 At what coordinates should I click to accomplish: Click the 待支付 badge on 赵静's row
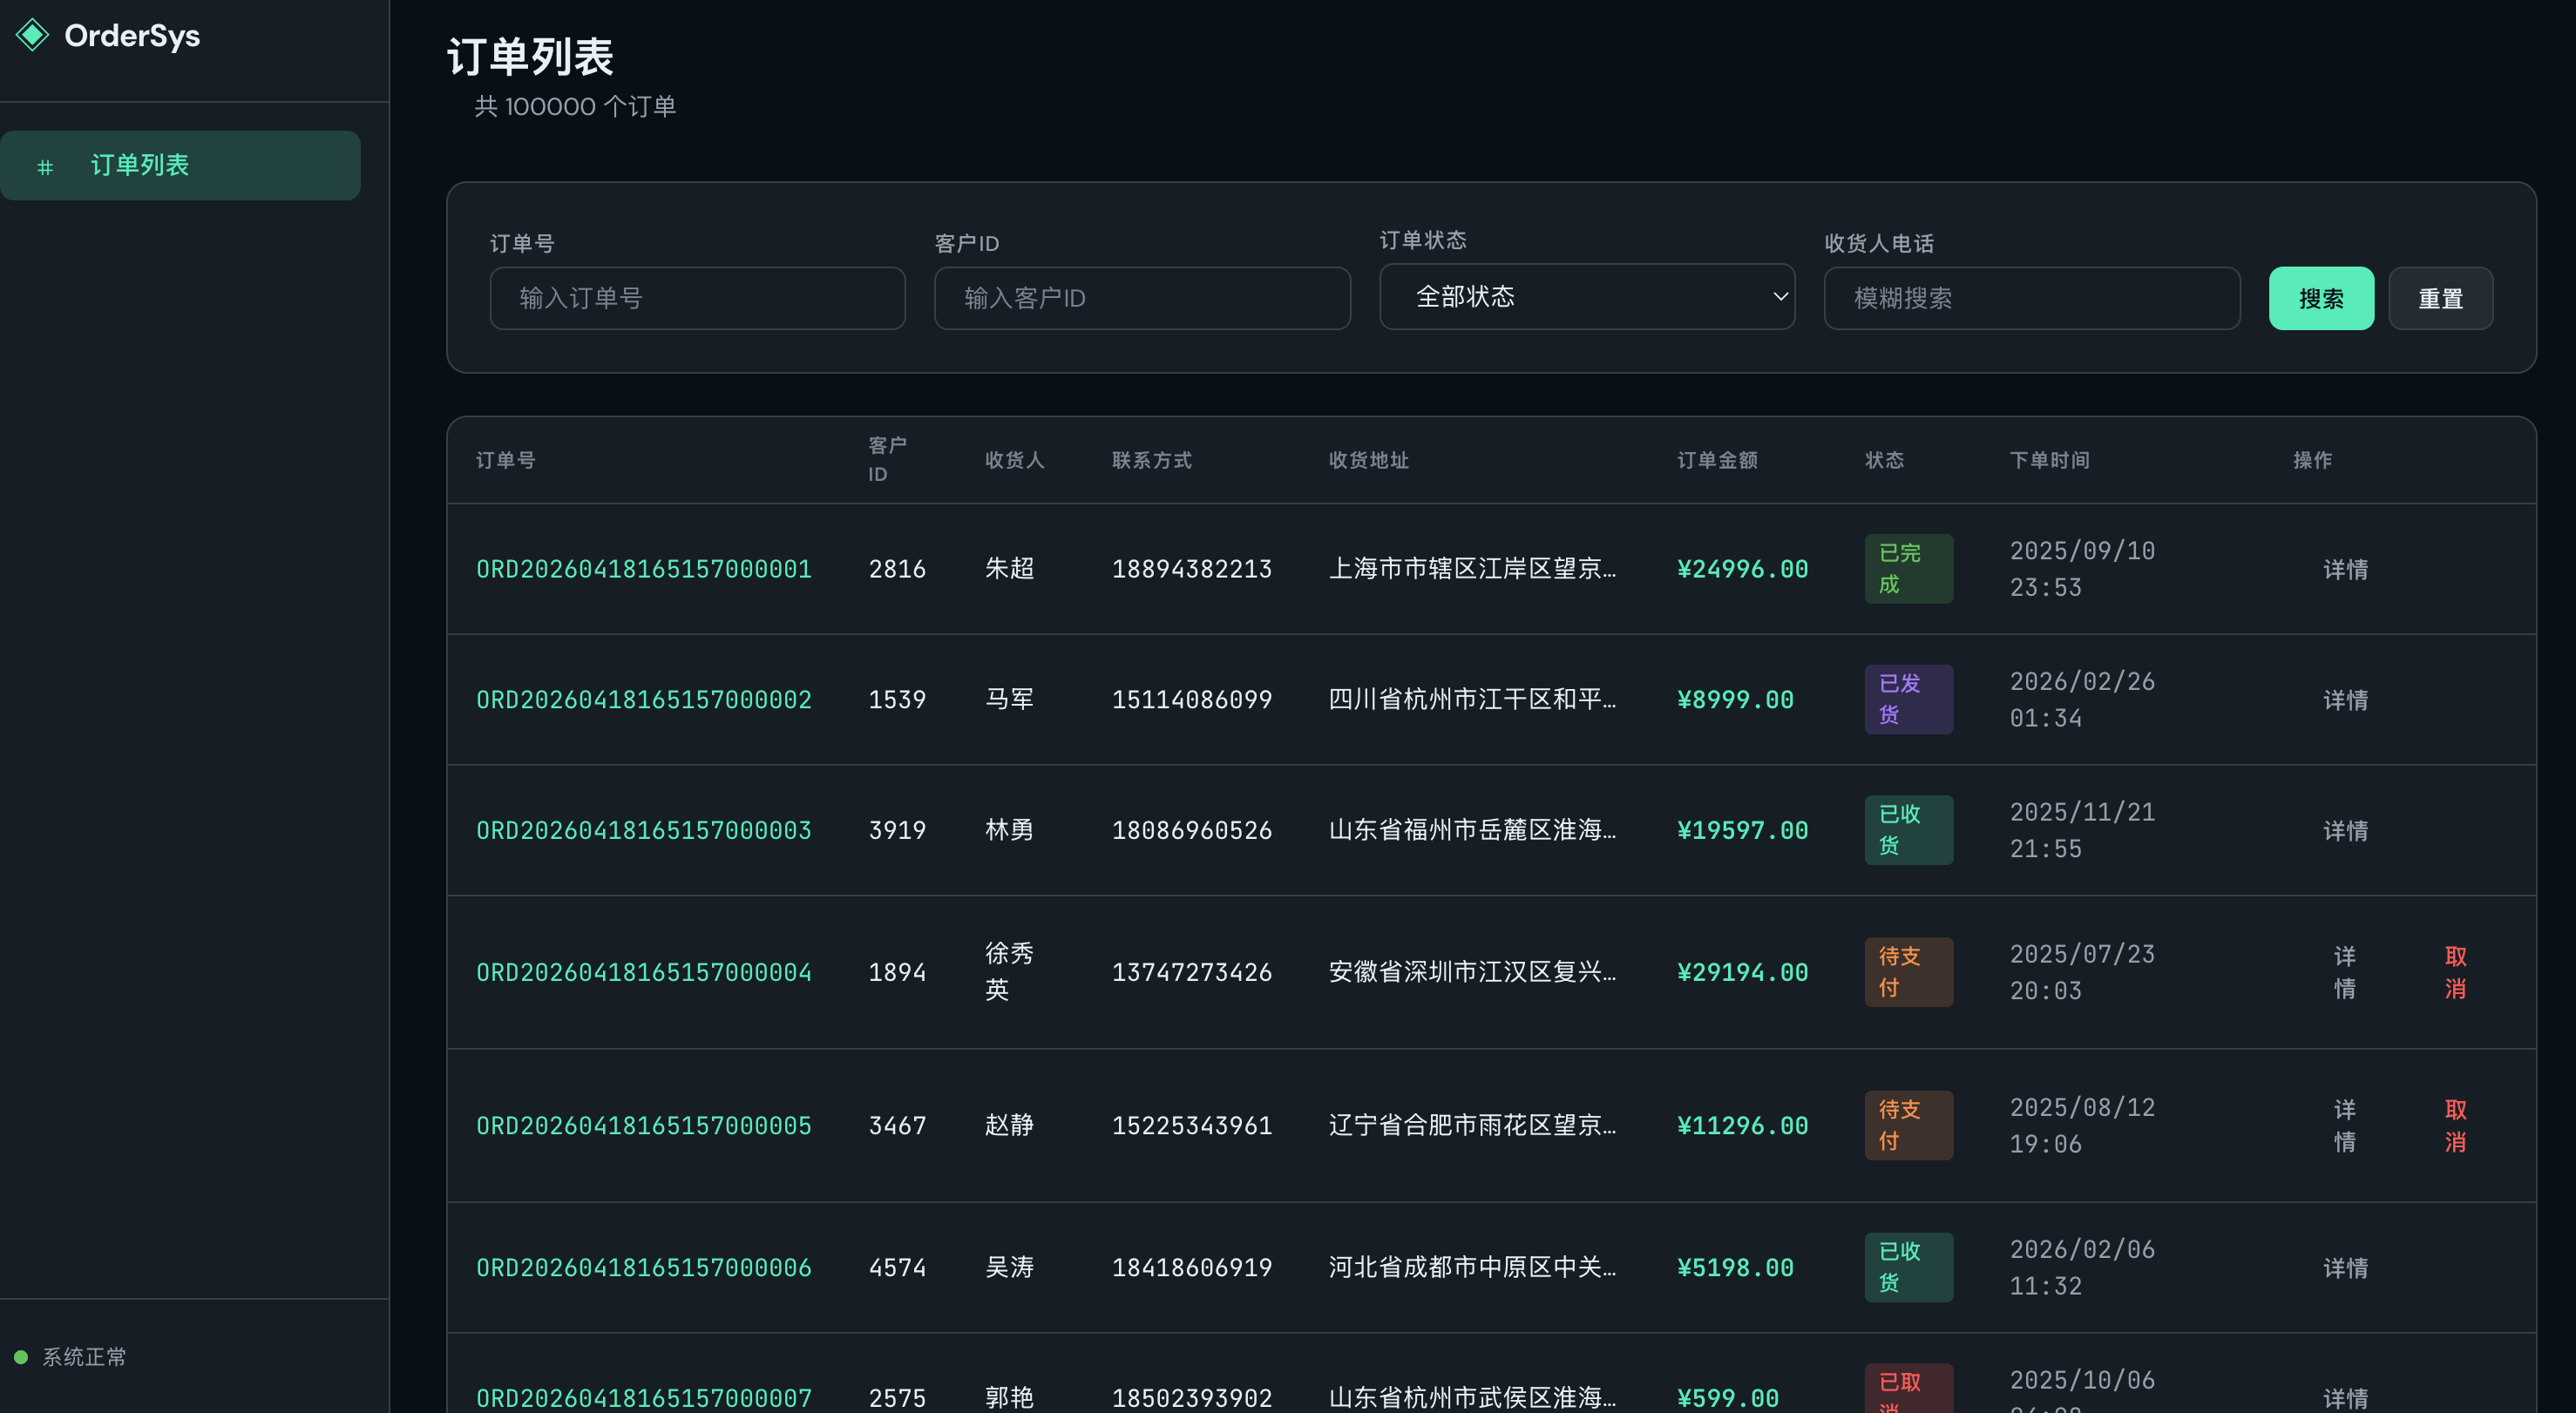click(1907, 1125)
